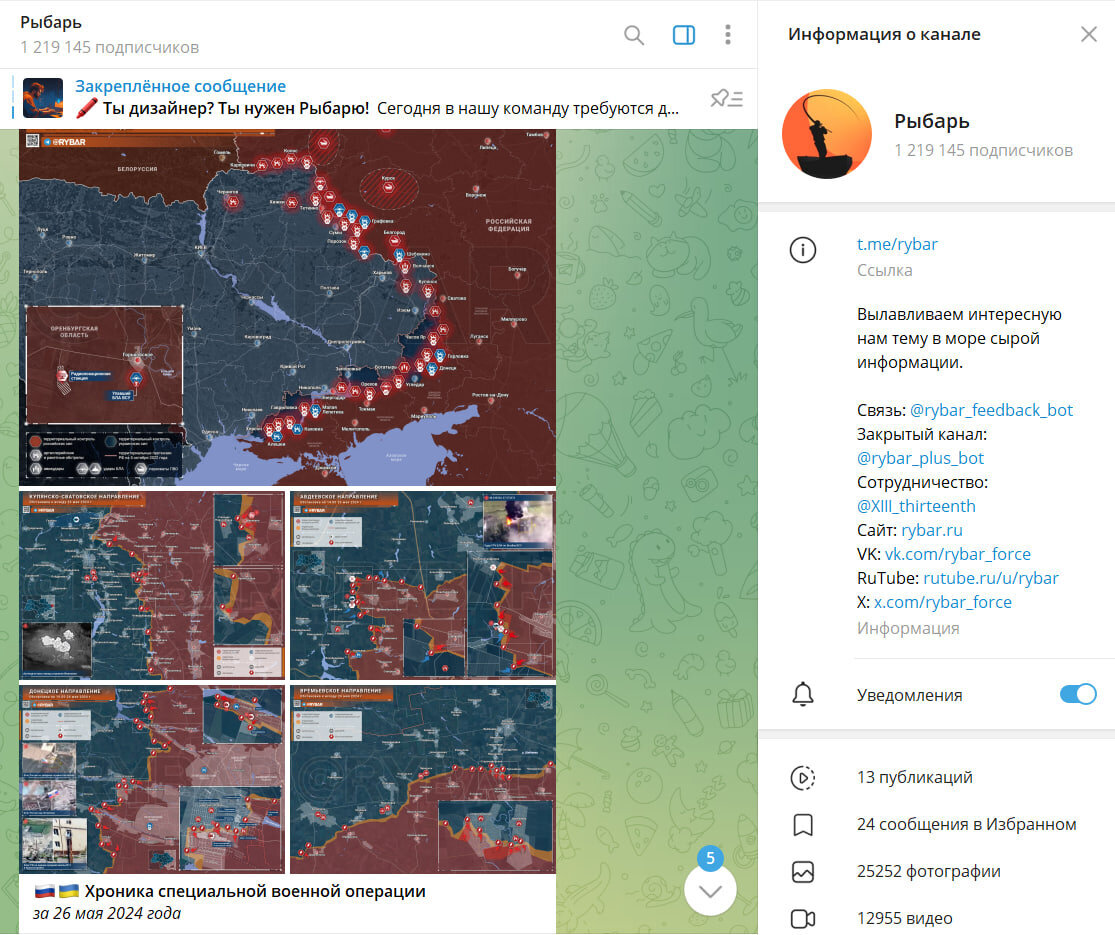Click the 25252 фотографии photo icon
This screenshot has height=935, width=1115.
[x=803, y=872]
